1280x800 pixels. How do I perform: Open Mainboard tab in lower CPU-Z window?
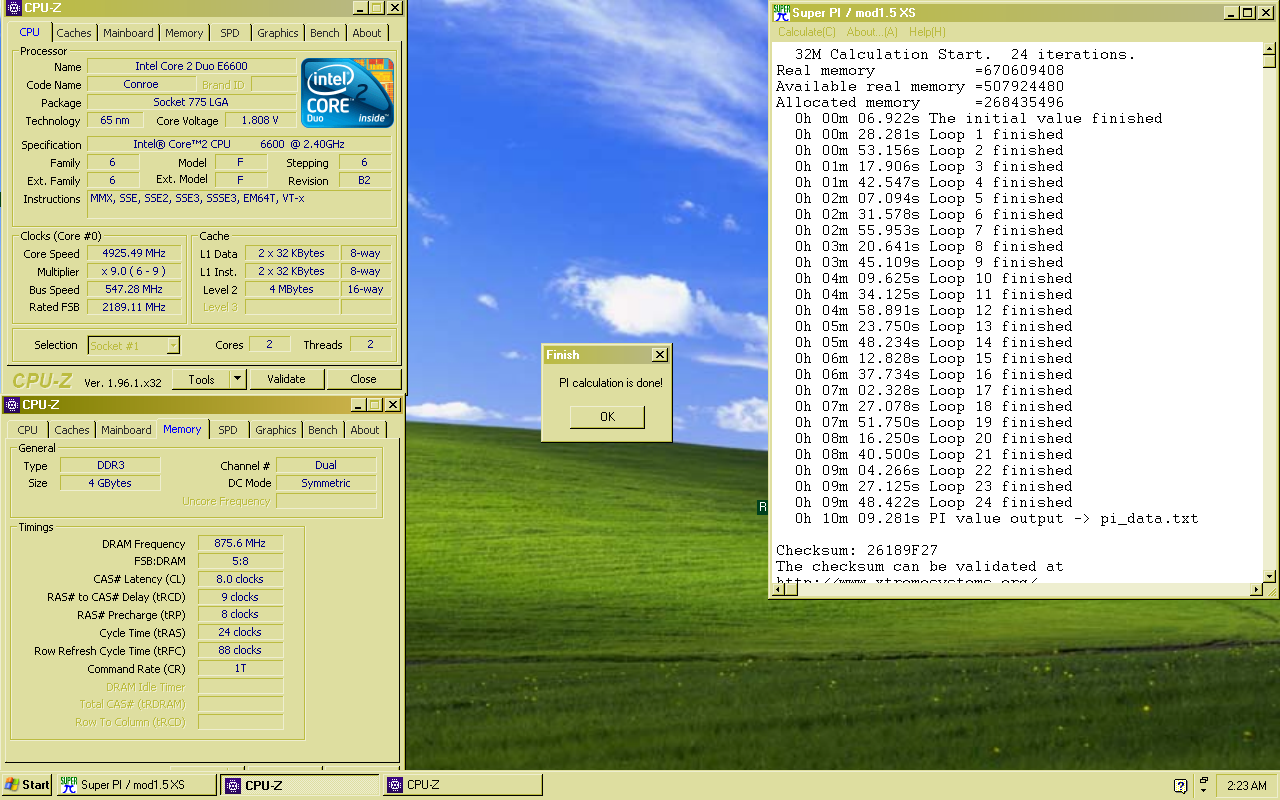click(127, 430)
